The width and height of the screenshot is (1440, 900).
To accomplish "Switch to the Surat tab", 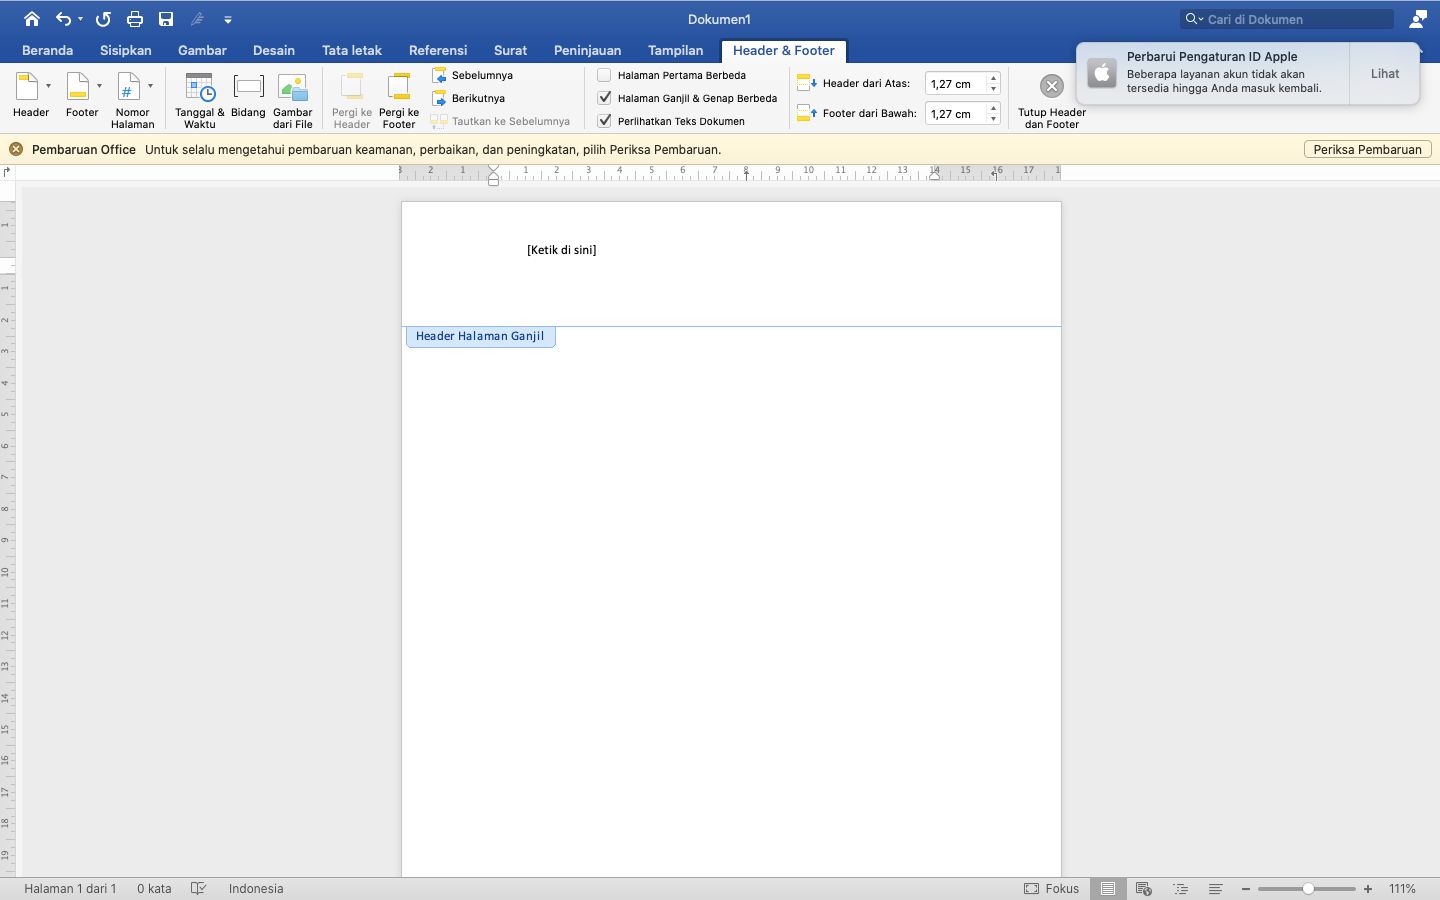I will [510, 50].
